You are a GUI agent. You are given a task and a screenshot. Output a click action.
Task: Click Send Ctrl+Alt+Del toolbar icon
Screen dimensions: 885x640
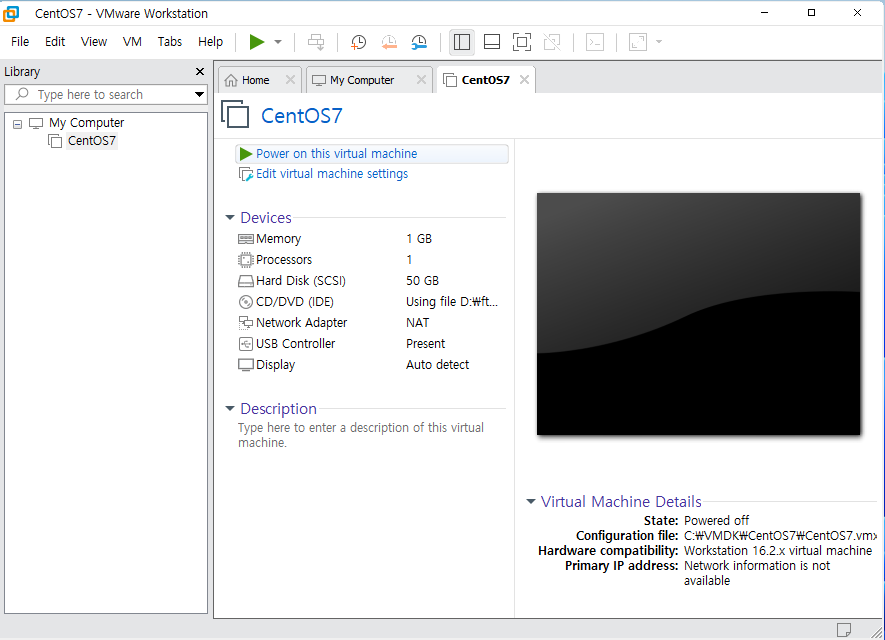(x=316, y=42)
